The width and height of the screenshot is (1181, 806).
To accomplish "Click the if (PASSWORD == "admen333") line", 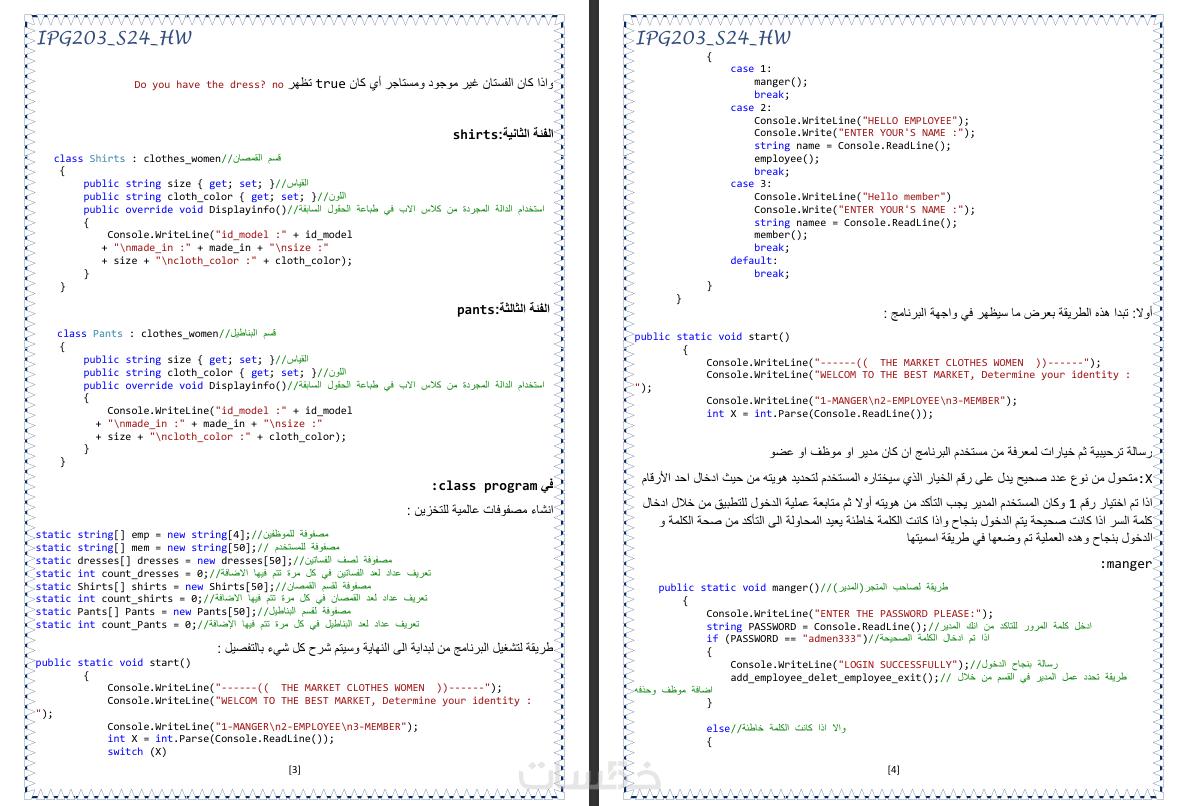I will (x=786, y=639).
